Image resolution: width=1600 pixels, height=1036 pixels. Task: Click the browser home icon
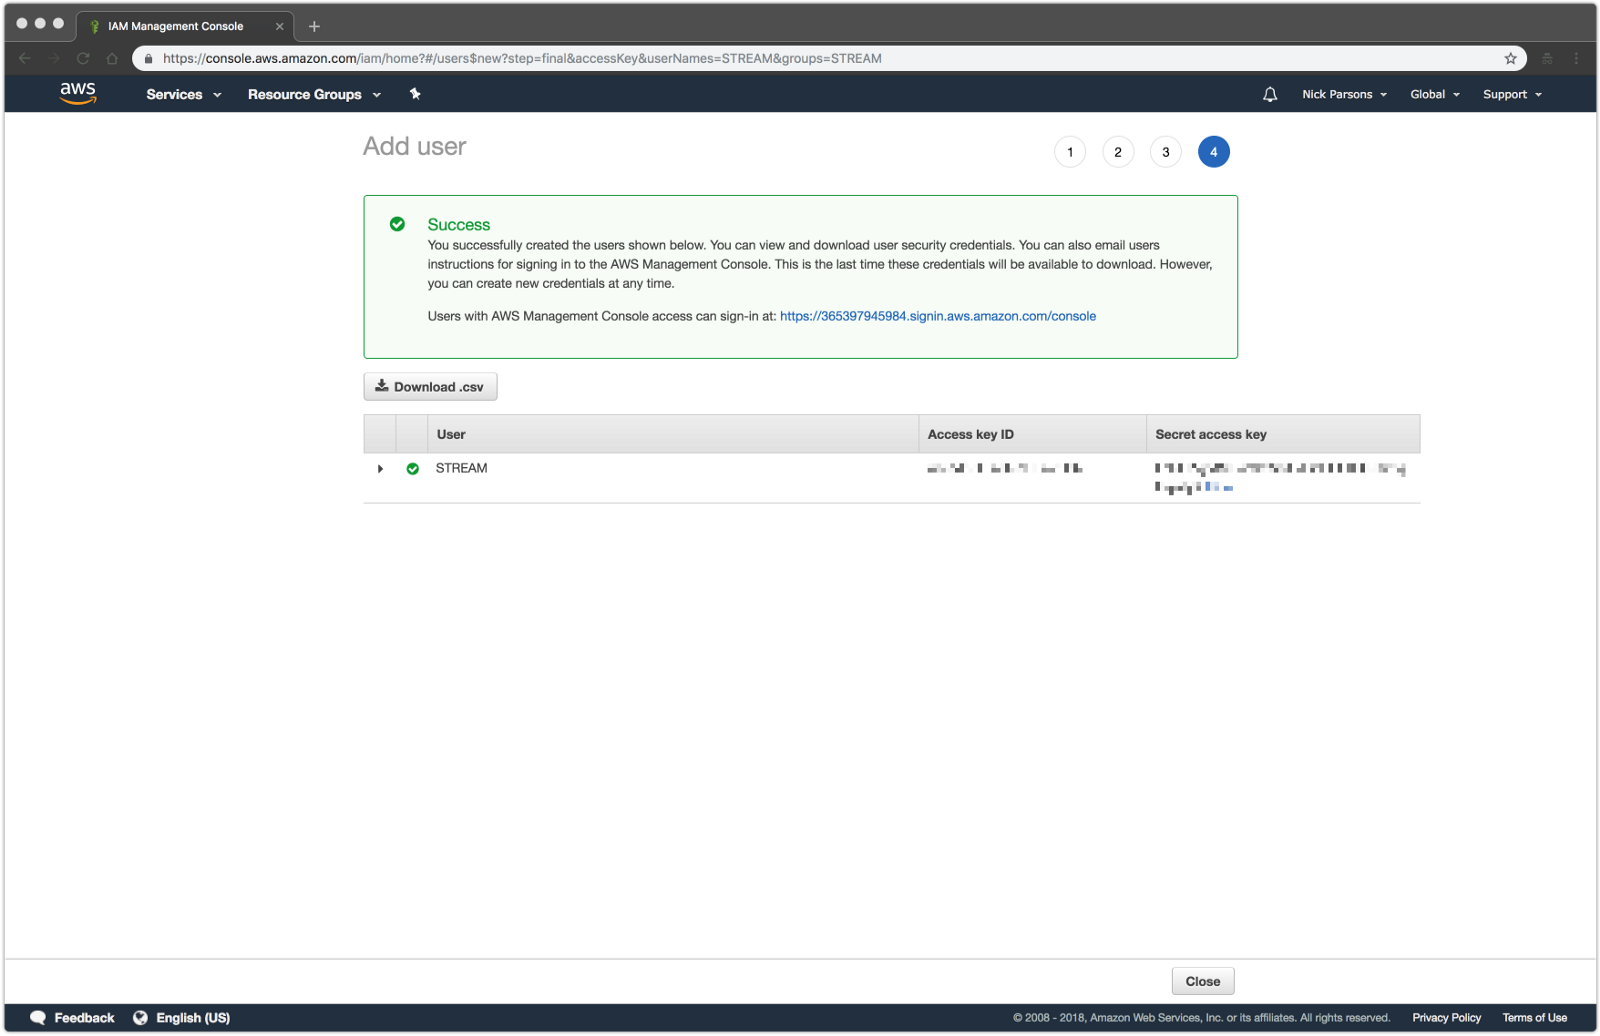(x=112, y=58)
